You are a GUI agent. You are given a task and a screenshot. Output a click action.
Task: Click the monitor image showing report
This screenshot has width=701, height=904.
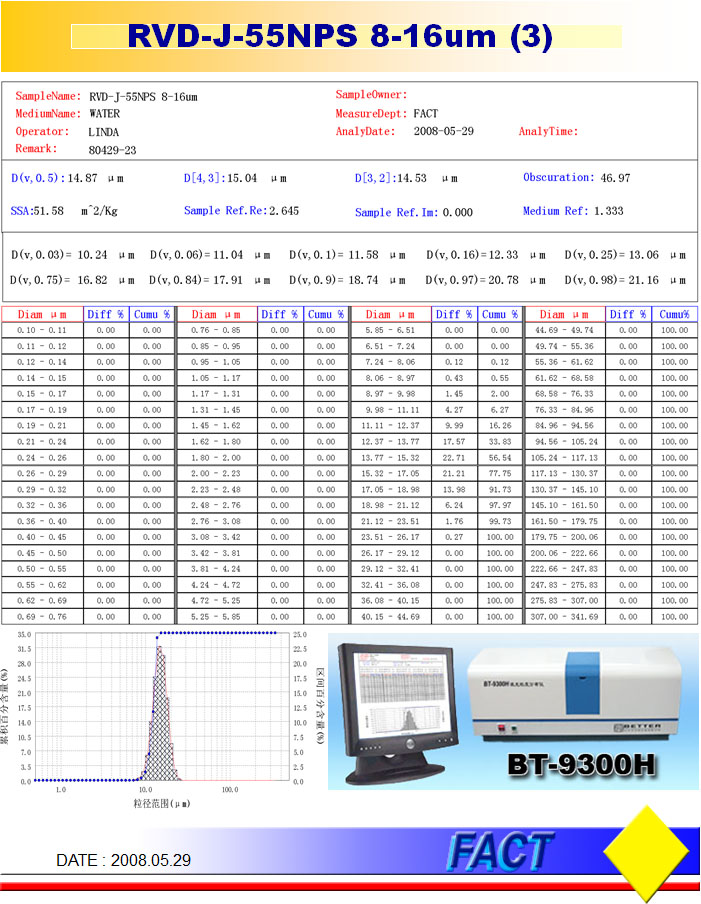398,714
